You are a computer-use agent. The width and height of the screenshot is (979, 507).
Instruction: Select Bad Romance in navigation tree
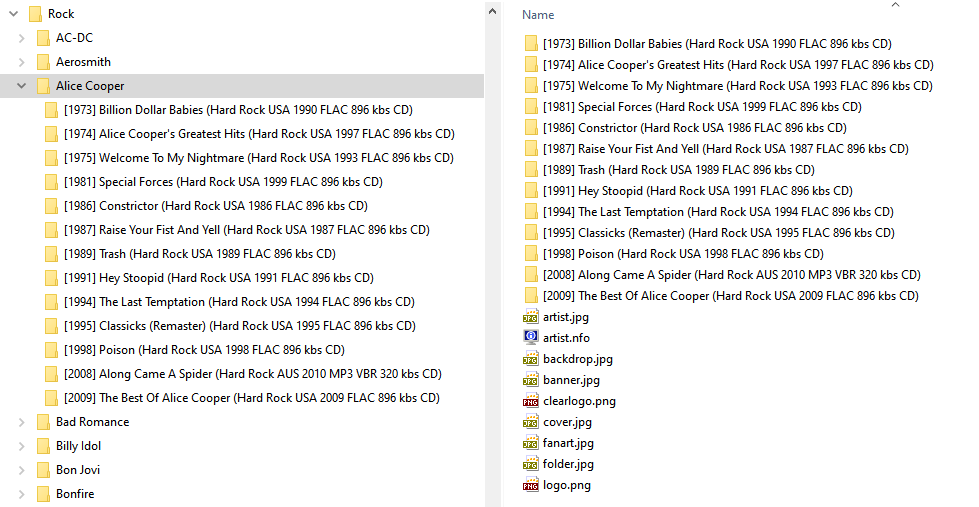92,422
